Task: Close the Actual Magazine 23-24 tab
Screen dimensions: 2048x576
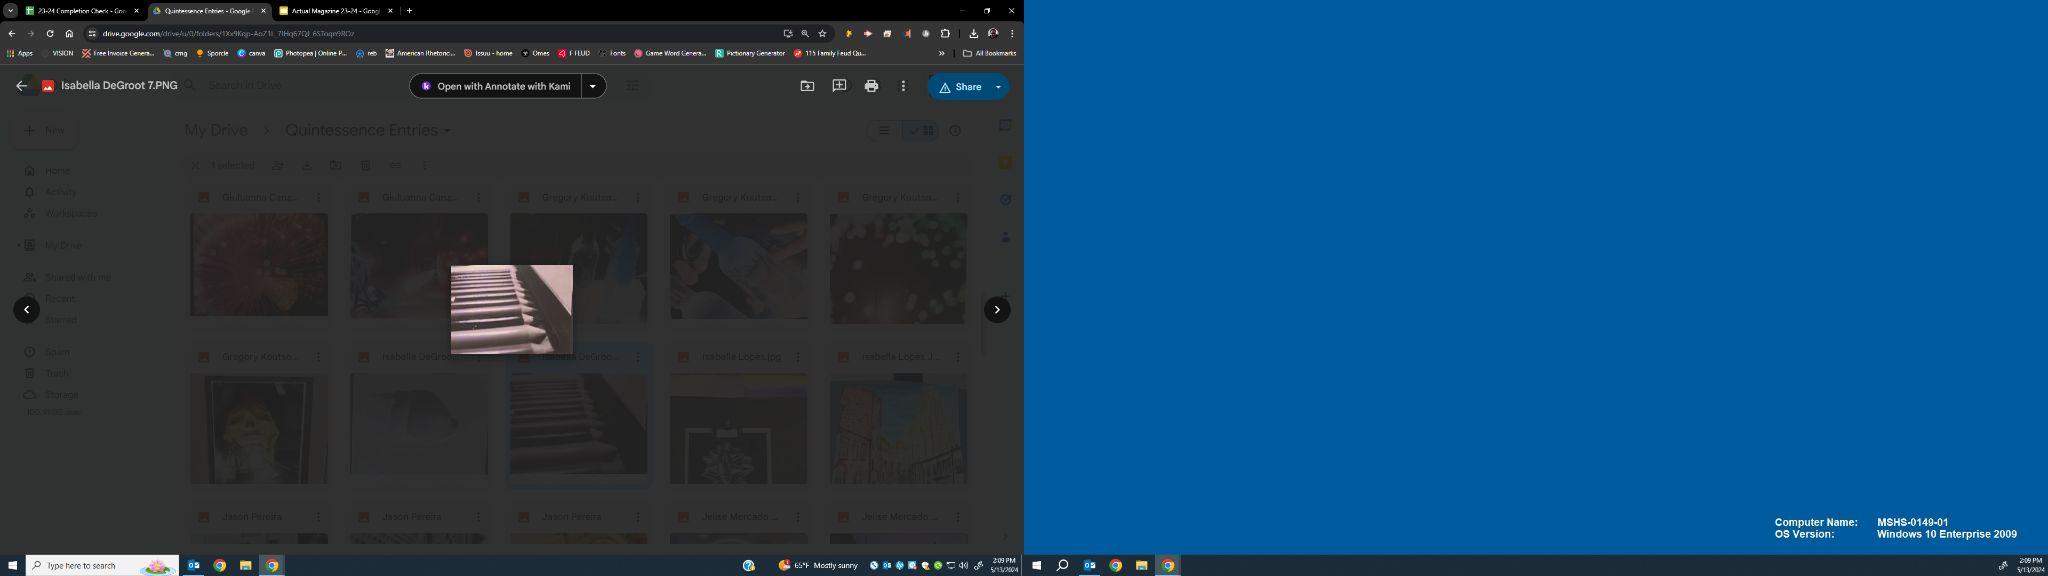Action: [390, 11]
